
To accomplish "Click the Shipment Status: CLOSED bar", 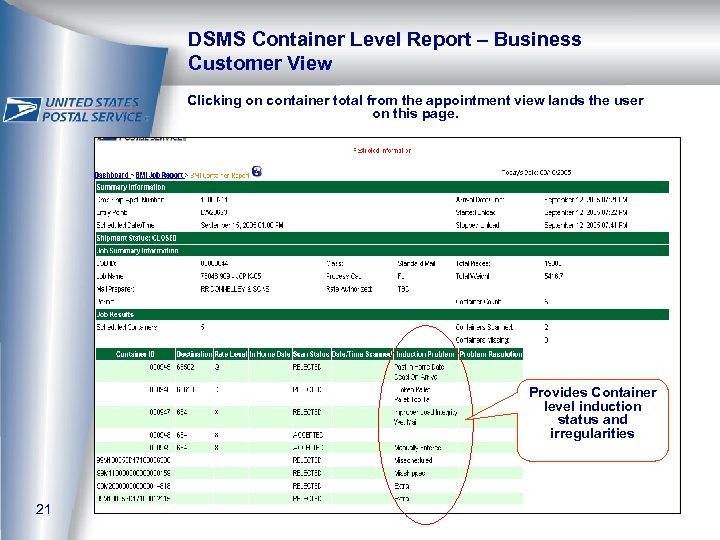I will [382, 238].
